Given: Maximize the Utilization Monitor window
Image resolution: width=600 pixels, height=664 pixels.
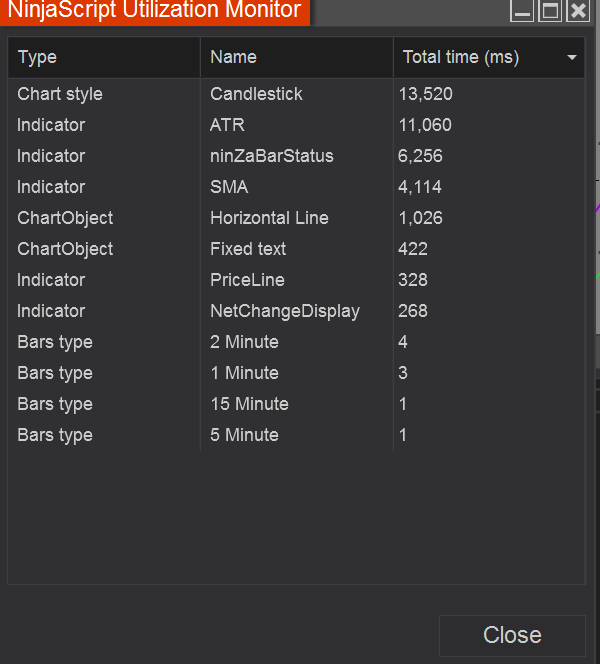Looking at the screenshot, I should [549, 11].
